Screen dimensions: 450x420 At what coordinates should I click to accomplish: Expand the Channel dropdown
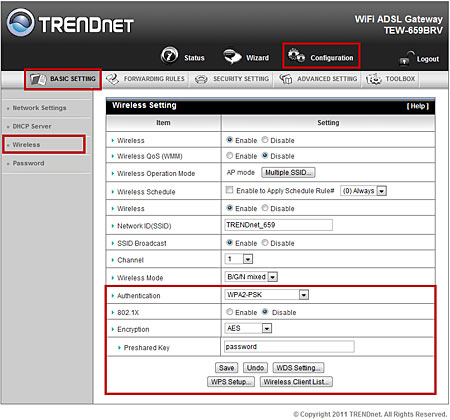coord(239,259)
